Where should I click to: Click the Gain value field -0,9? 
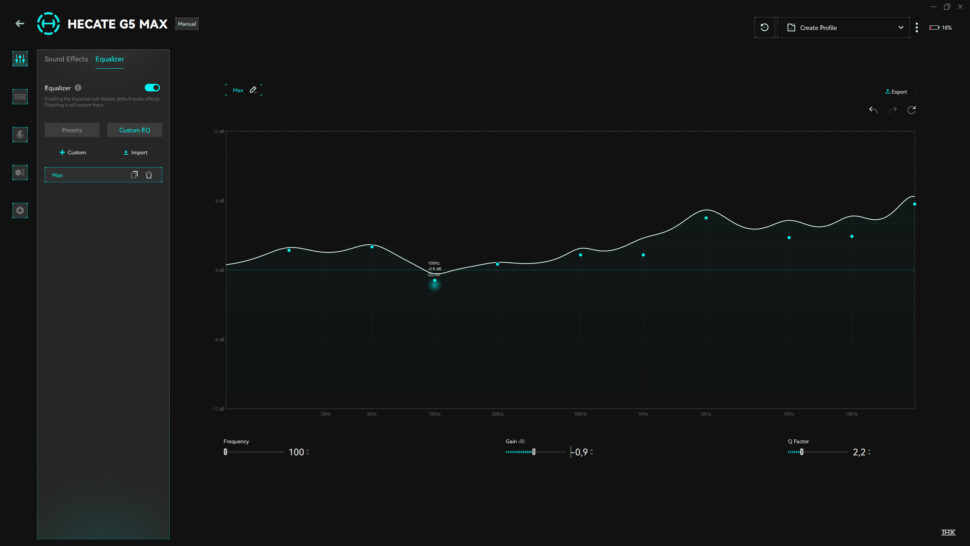580,452
